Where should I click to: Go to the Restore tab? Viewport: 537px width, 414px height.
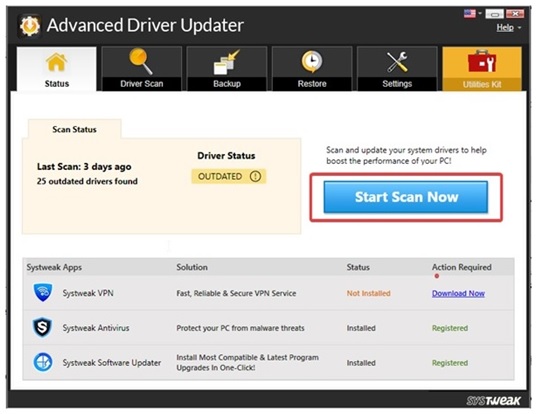point(312,69)
